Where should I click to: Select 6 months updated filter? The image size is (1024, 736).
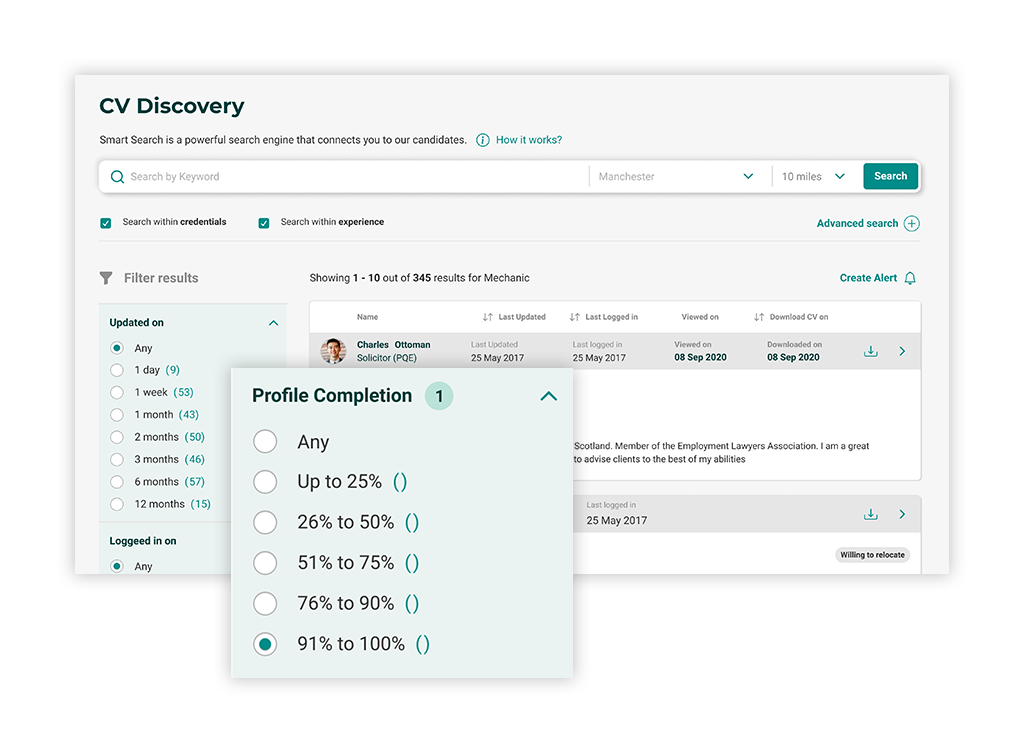click(117, 482)
